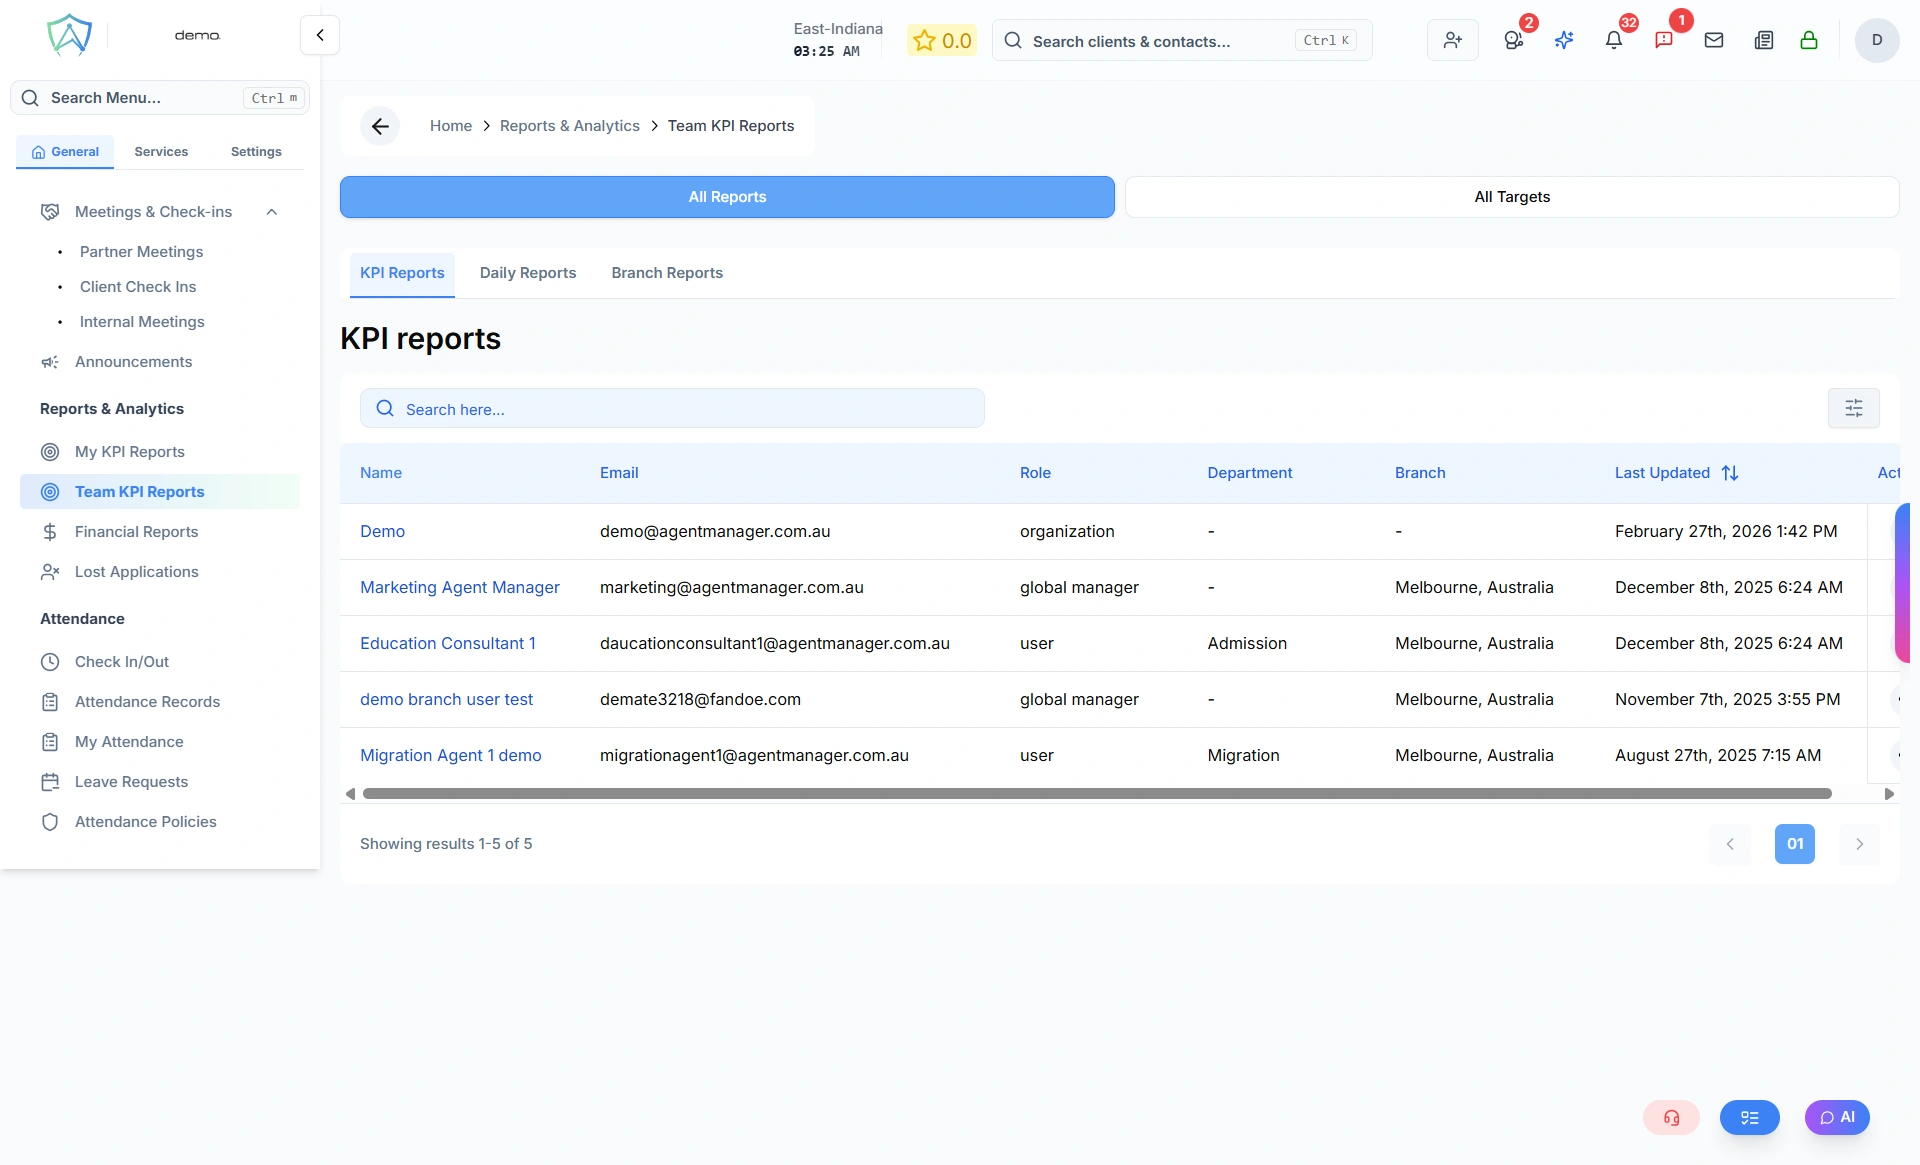The image size is (1920, 1165).
Task: Click the headset support icon at bottom right
Action: [1671, 1117]
